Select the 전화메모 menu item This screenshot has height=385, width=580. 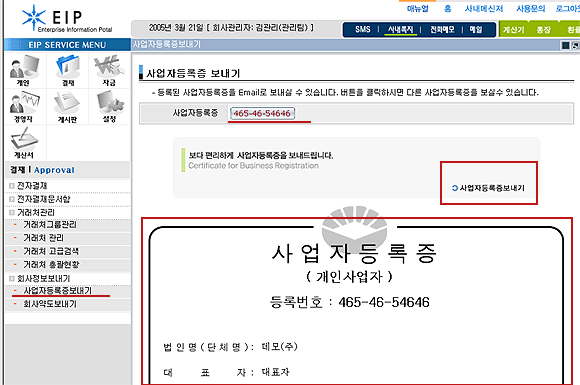pyautogui.click(x=442, y=29)
